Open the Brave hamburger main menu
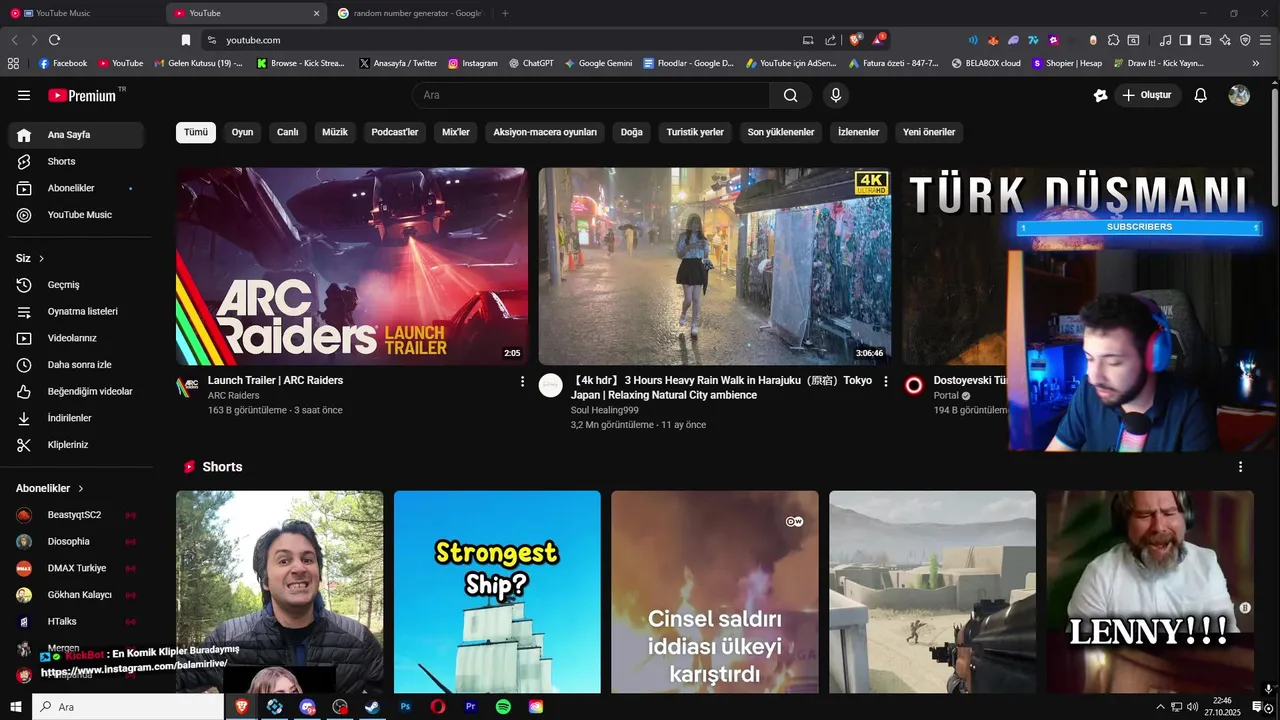 1265,40
